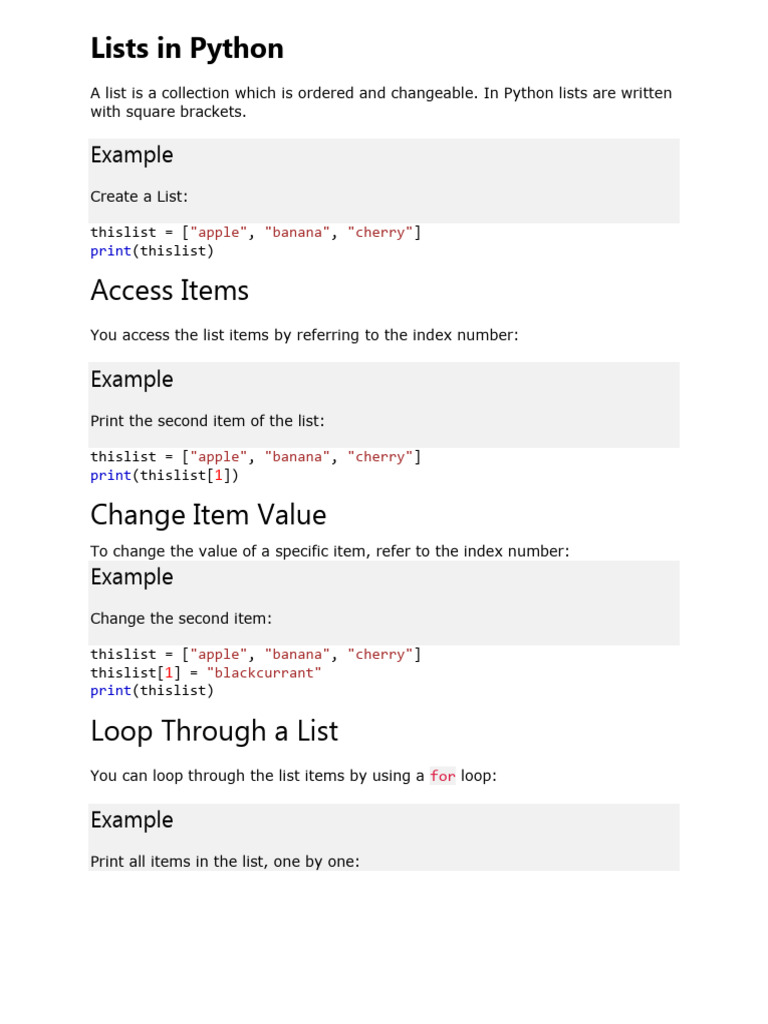Screen dimensions: 768x1024
Task: Click the "Change the second item:" text
Action: click(x=181, y=618)
